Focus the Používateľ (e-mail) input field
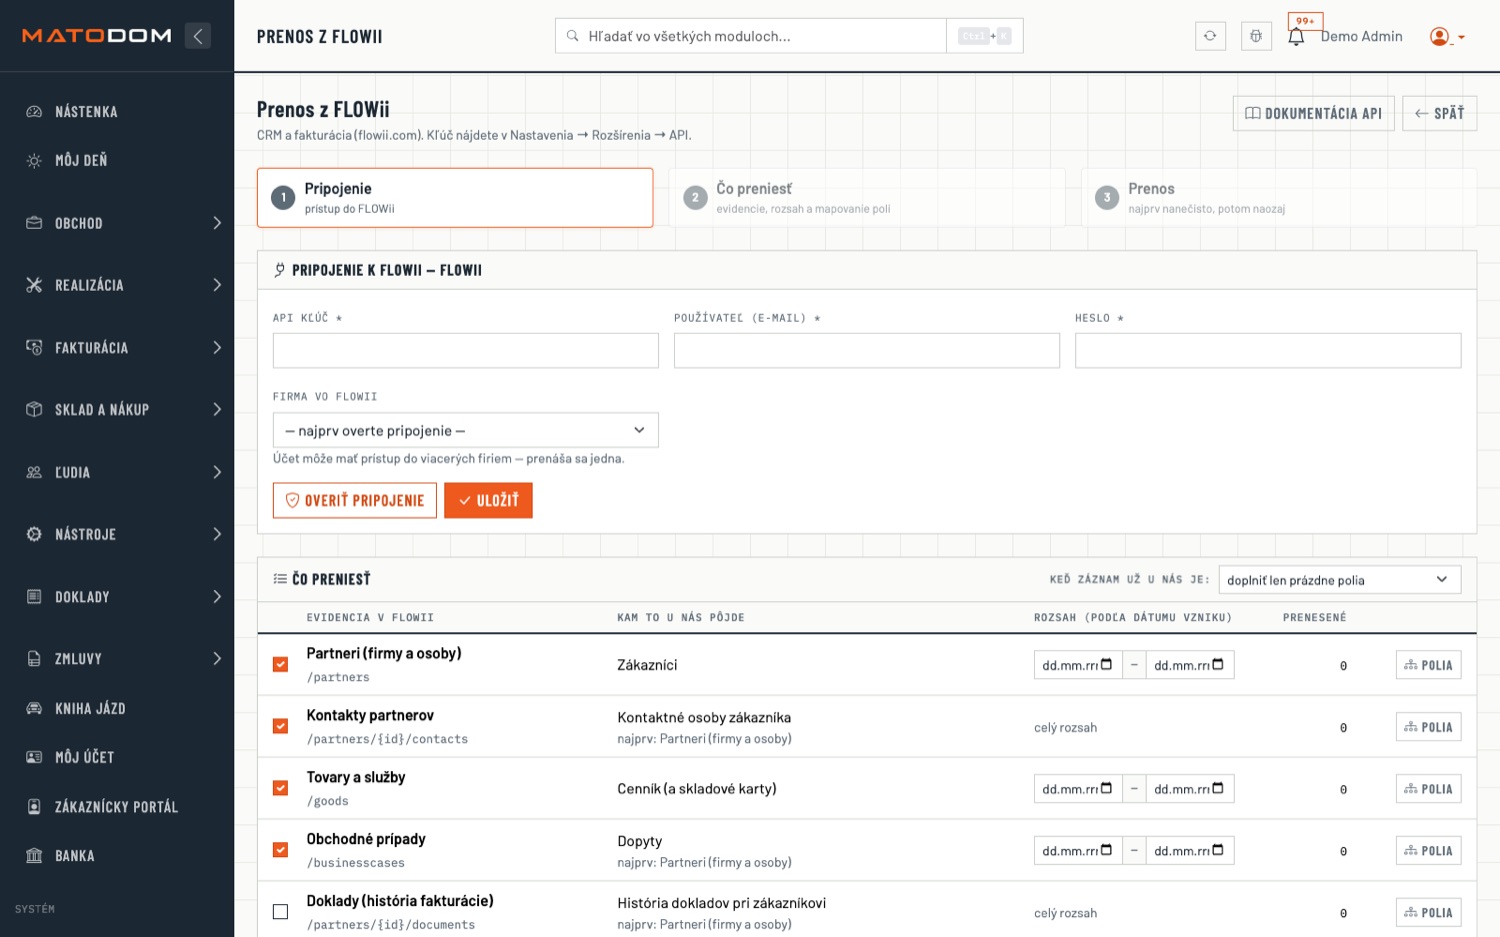 [x=867, y=351]
